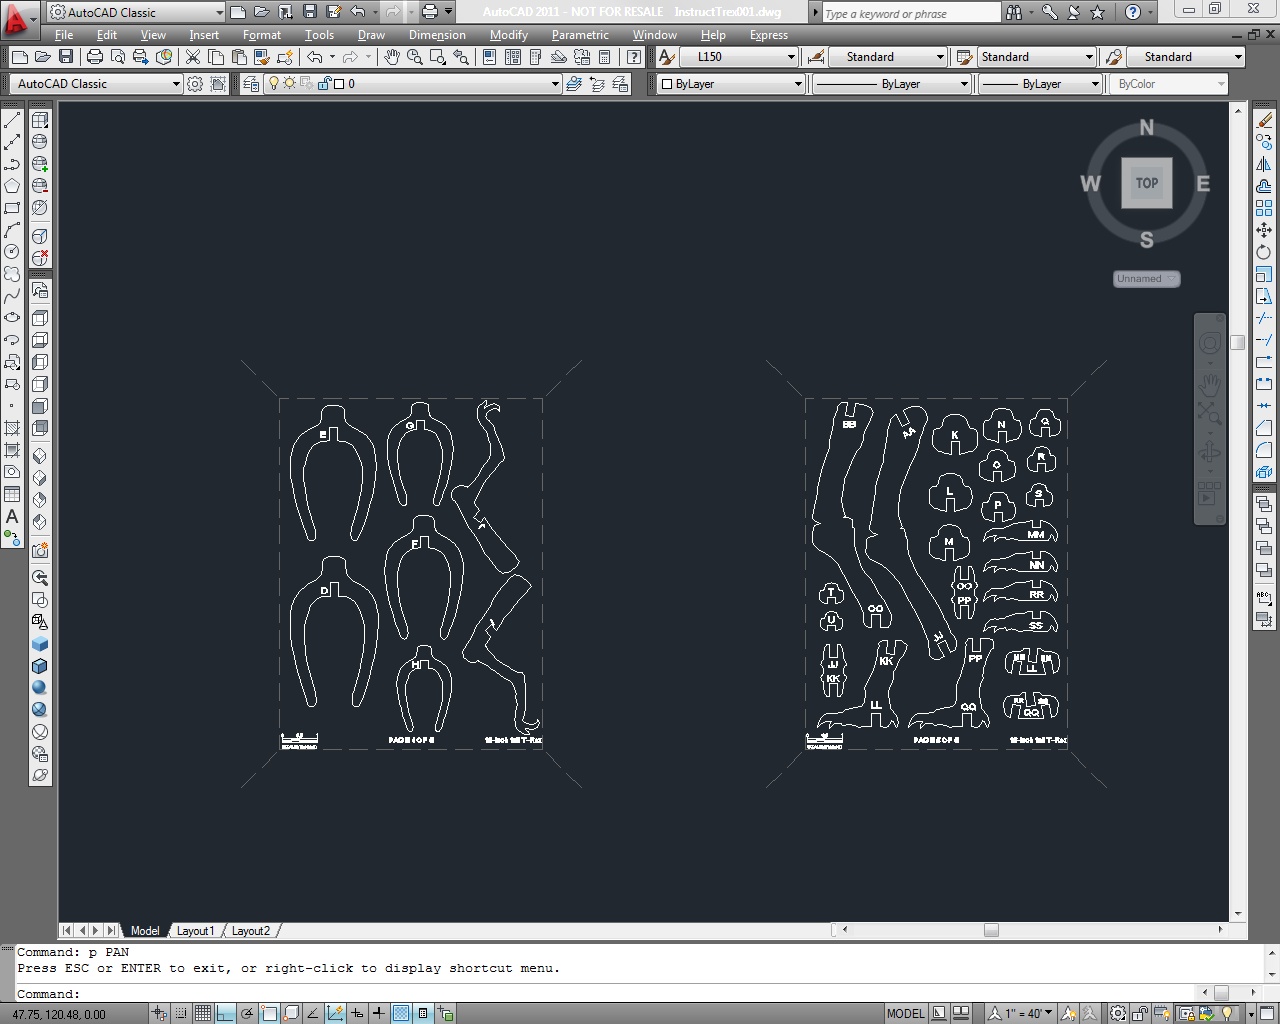Select the Erase tool
The image size is (1280, 1024).
(1264, 120)
